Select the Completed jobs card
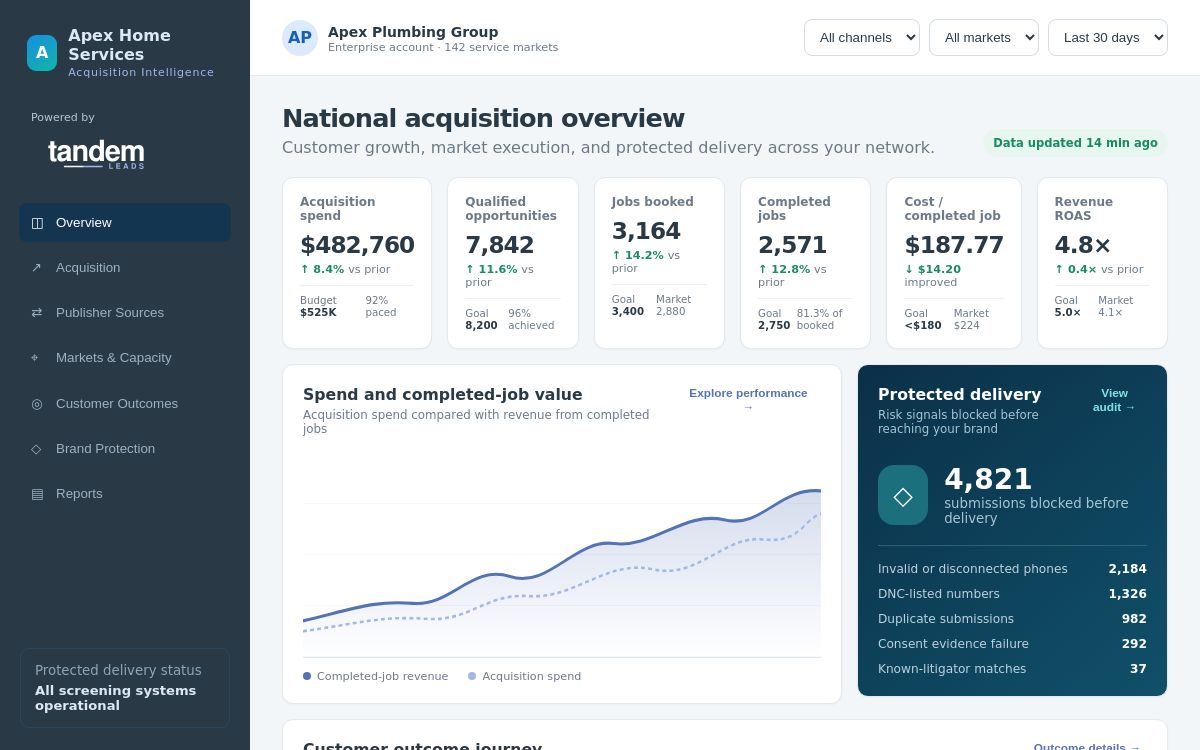The width and height of the screenshot is (1200, 750). click(x=805, y=263)
